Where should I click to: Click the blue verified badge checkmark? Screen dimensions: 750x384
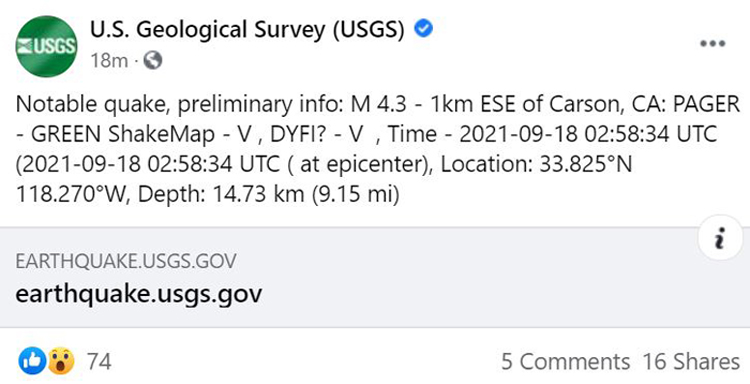423,29
